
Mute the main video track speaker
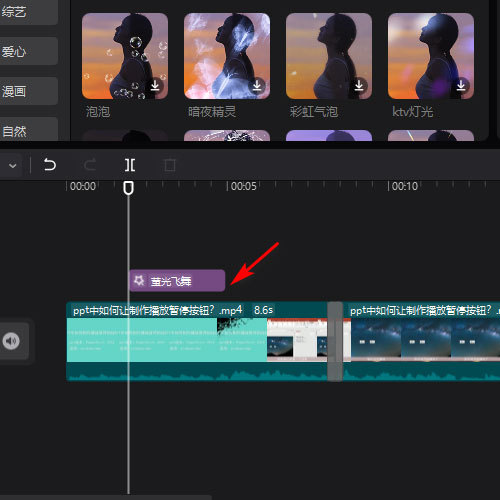(11, 341)
